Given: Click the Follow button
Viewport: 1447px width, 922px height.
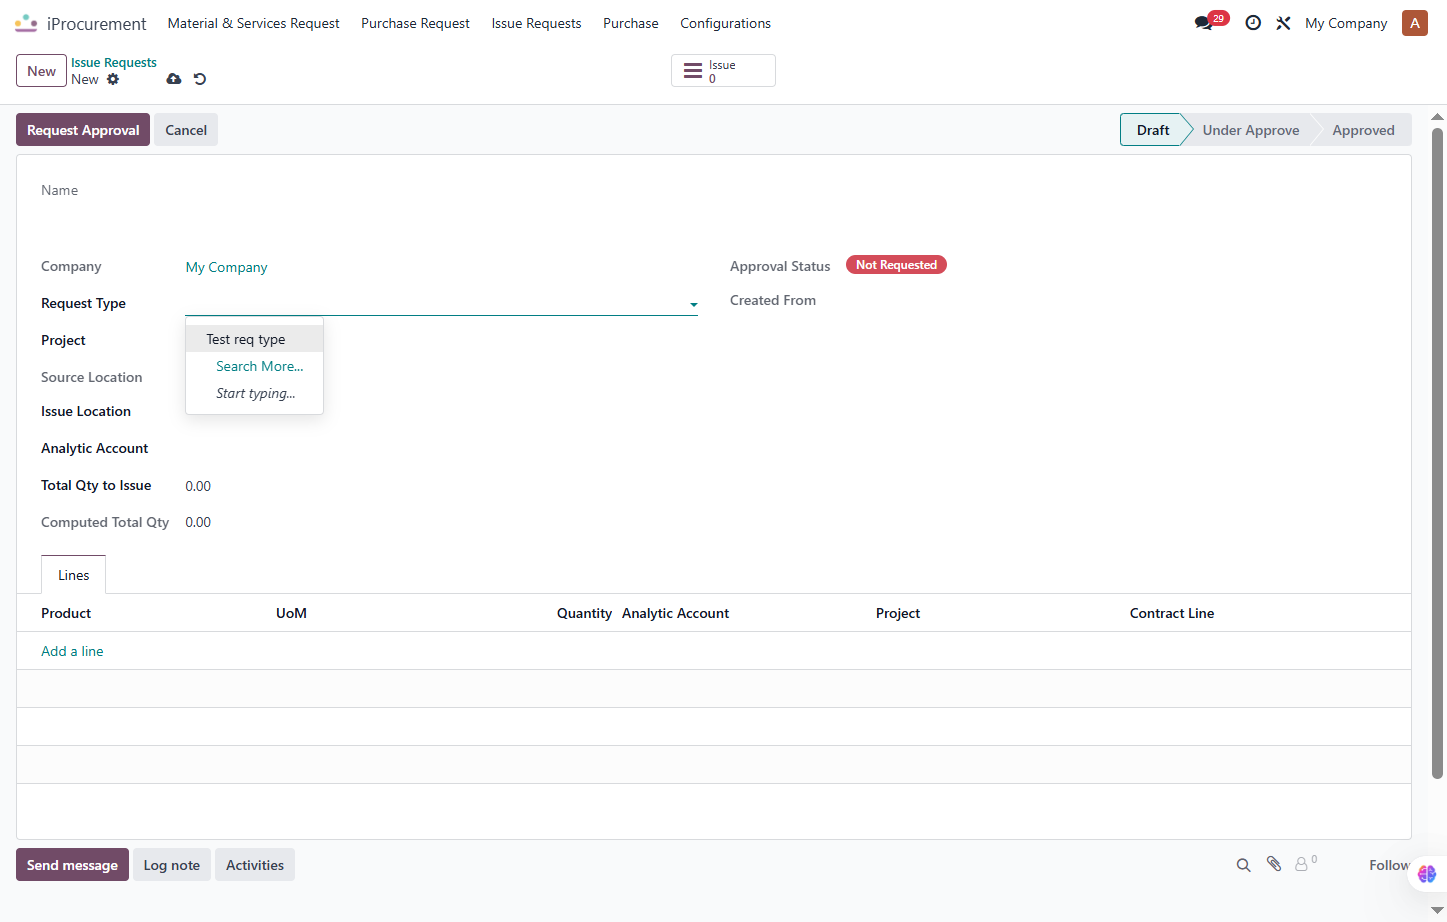Looking at the screenshot, I should click(1389, 865).
